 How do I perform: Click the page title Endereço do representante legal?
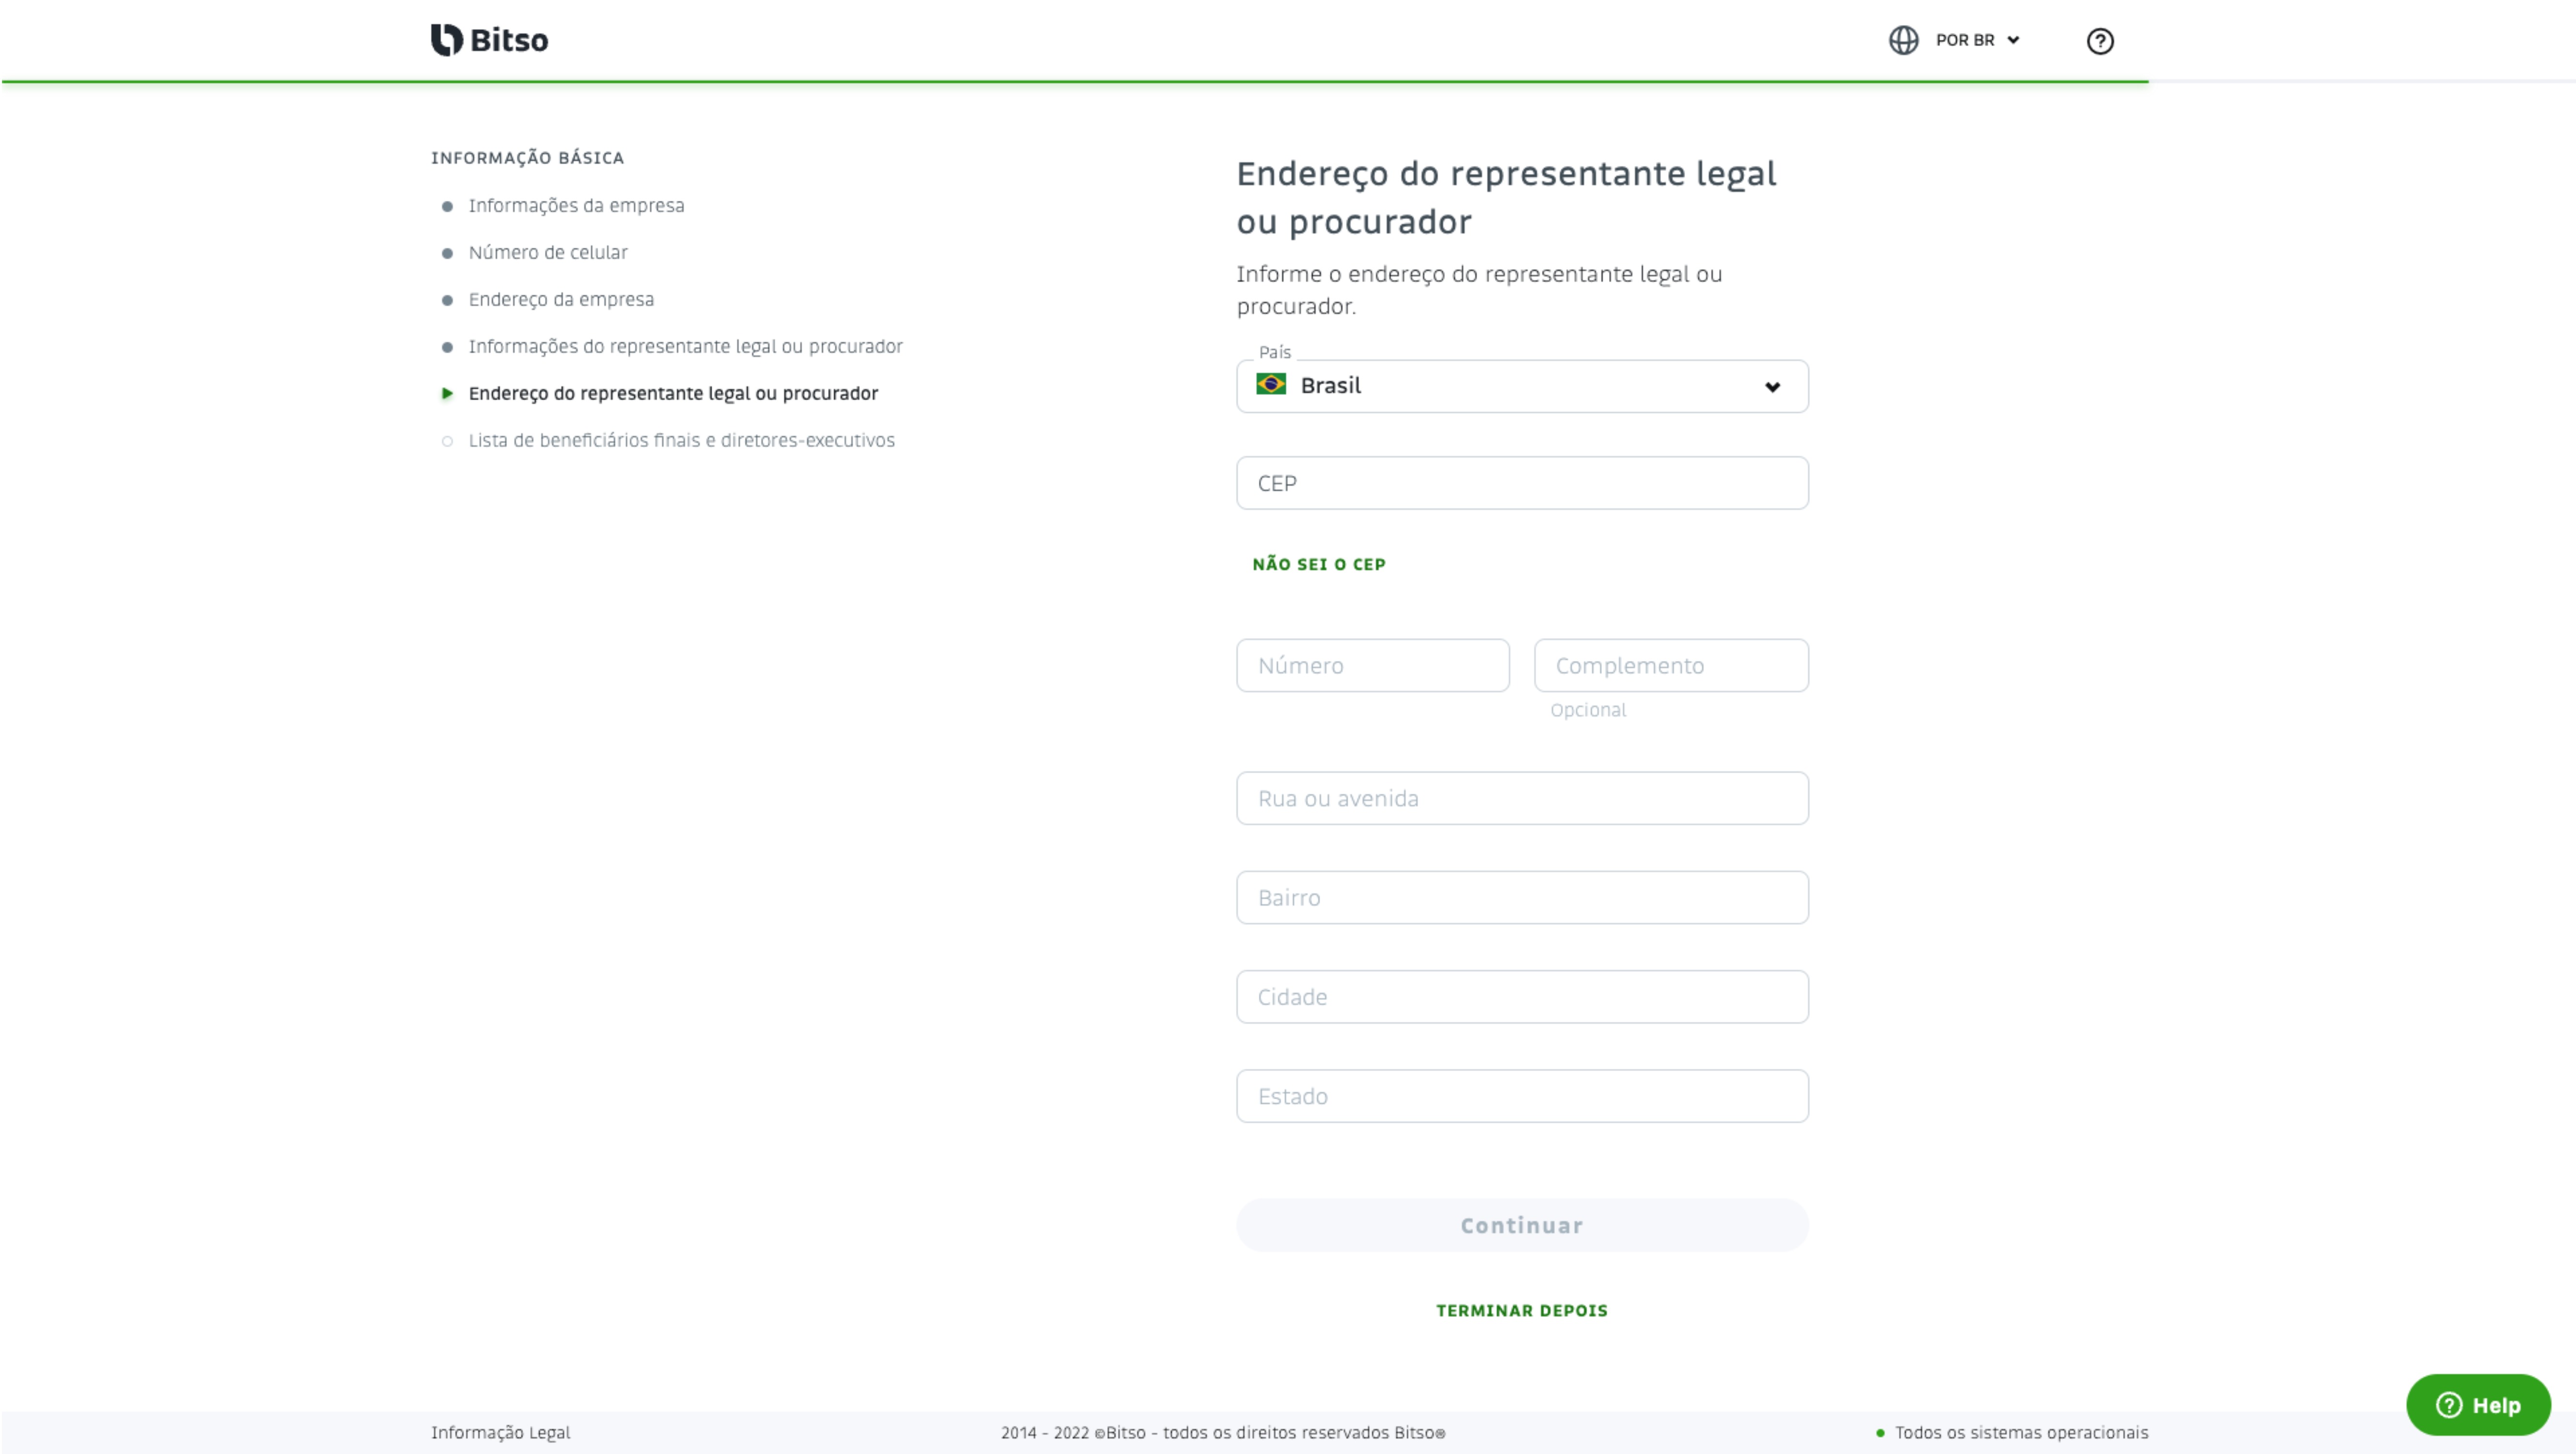click(x=1506, y=197)
